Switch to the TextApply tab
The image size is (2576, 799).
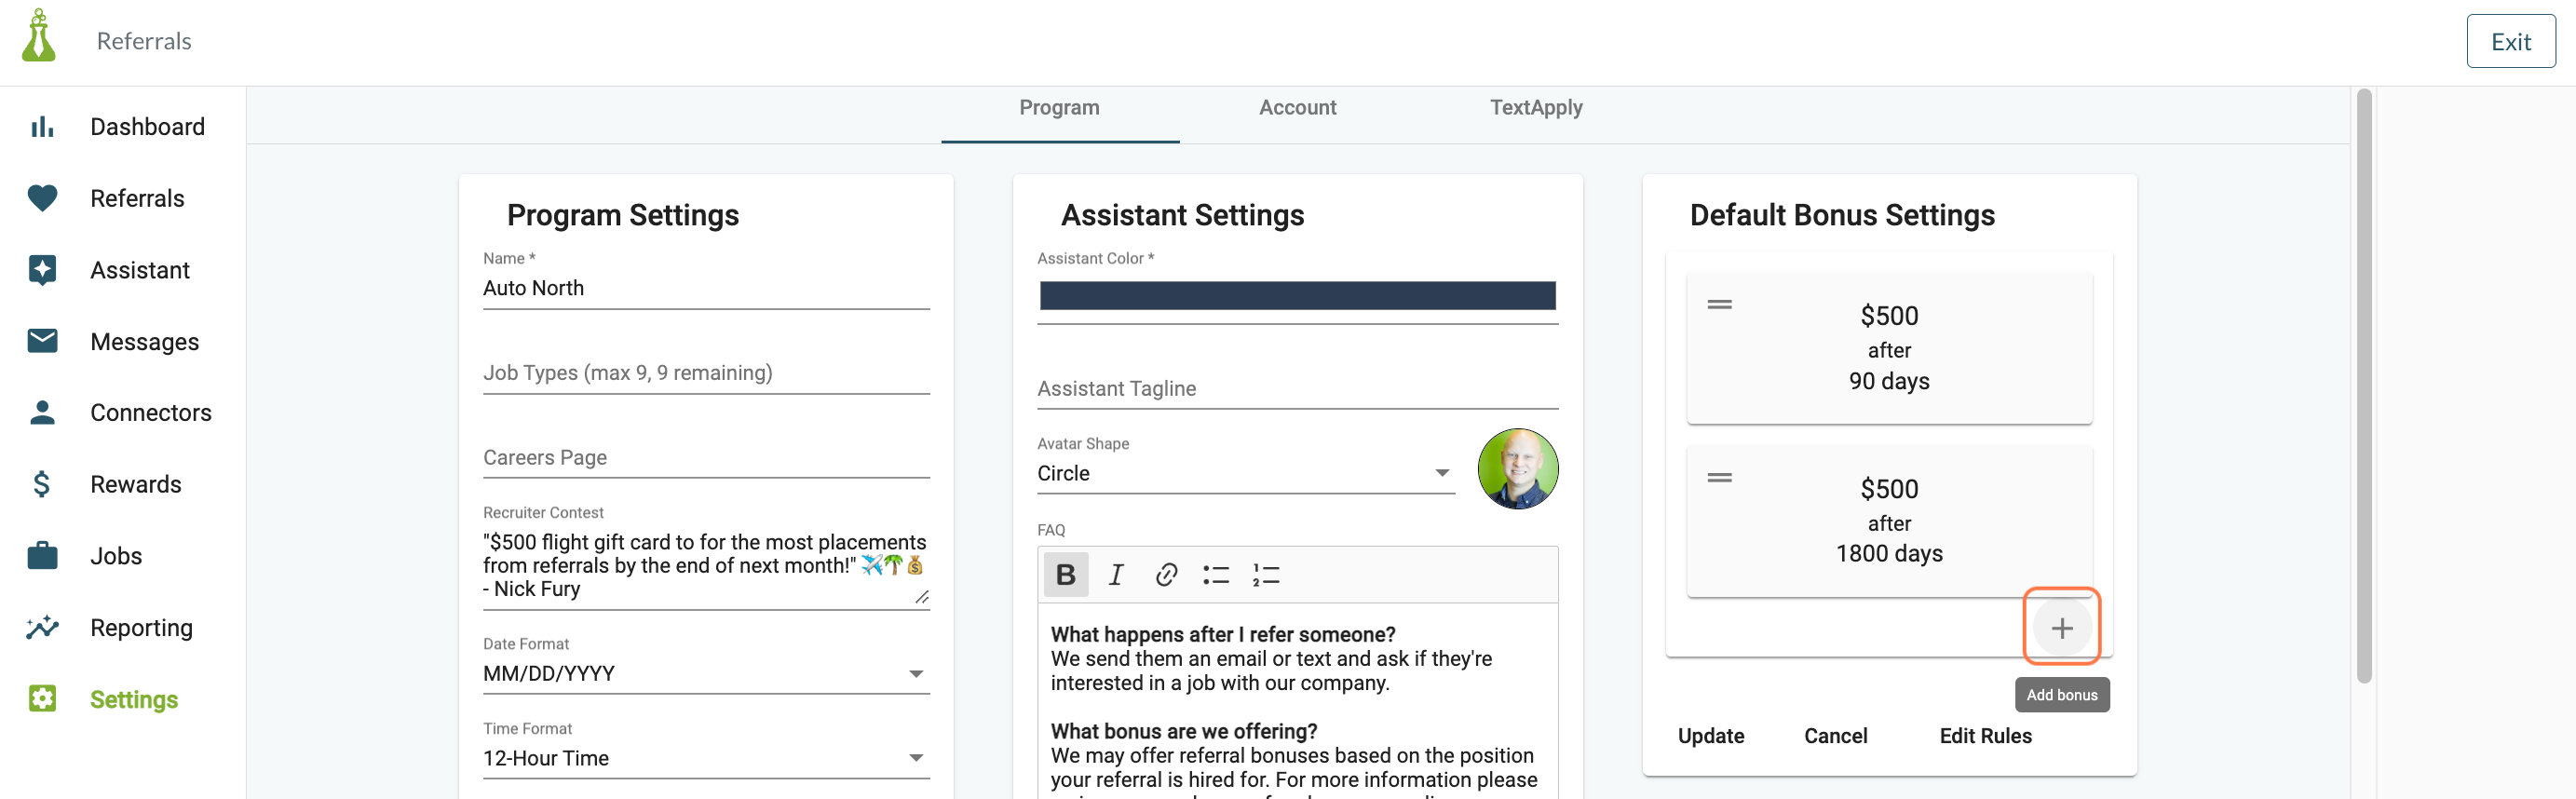[1535, 107]
